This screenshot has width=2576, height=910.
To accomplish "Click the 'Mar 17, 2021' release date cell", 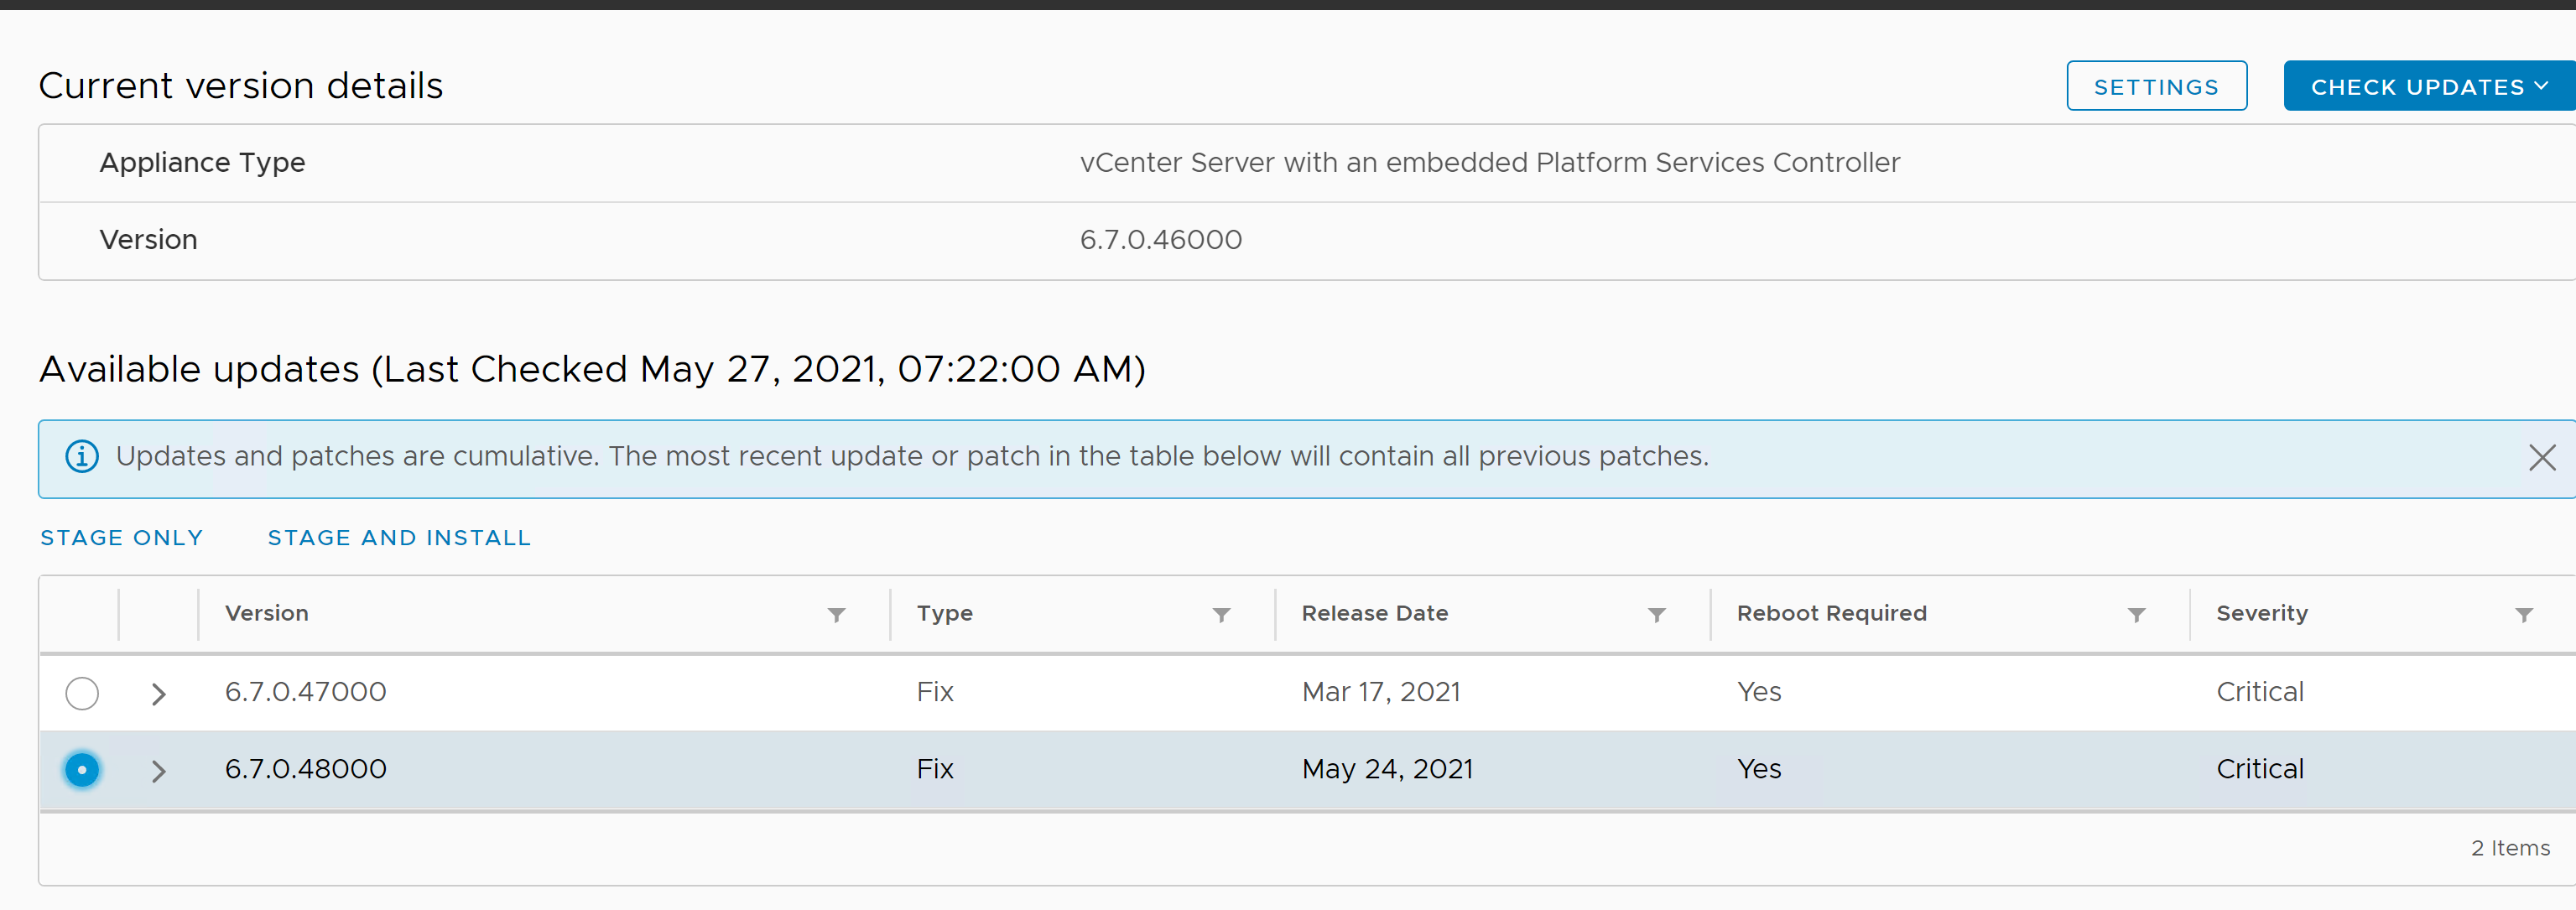I will 1380,692.
